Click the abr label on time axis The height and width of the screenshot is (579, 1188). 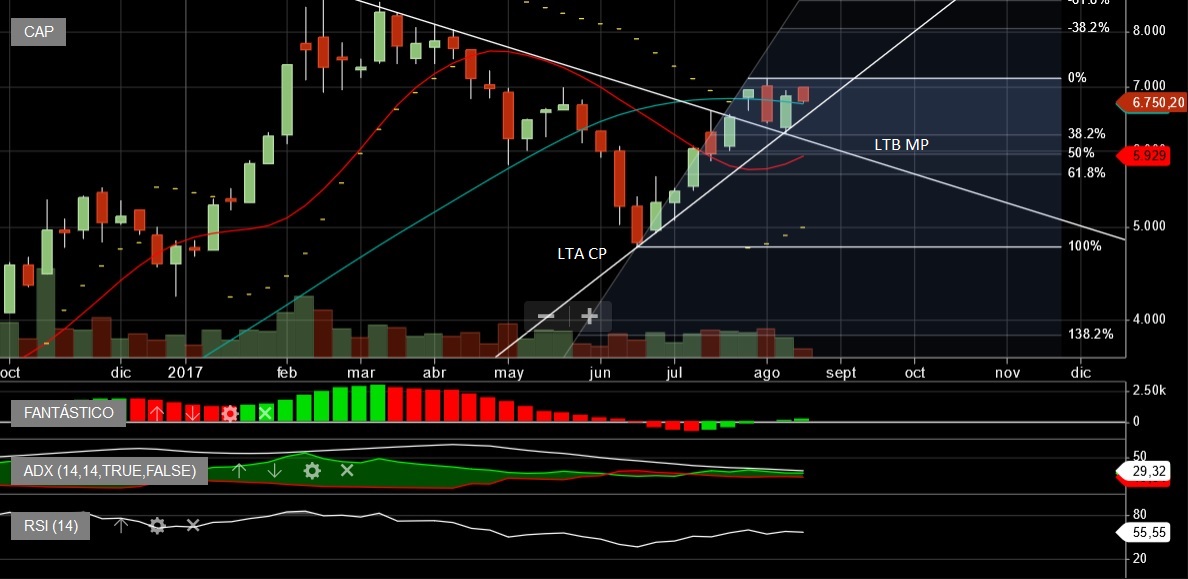pos(434,372)
